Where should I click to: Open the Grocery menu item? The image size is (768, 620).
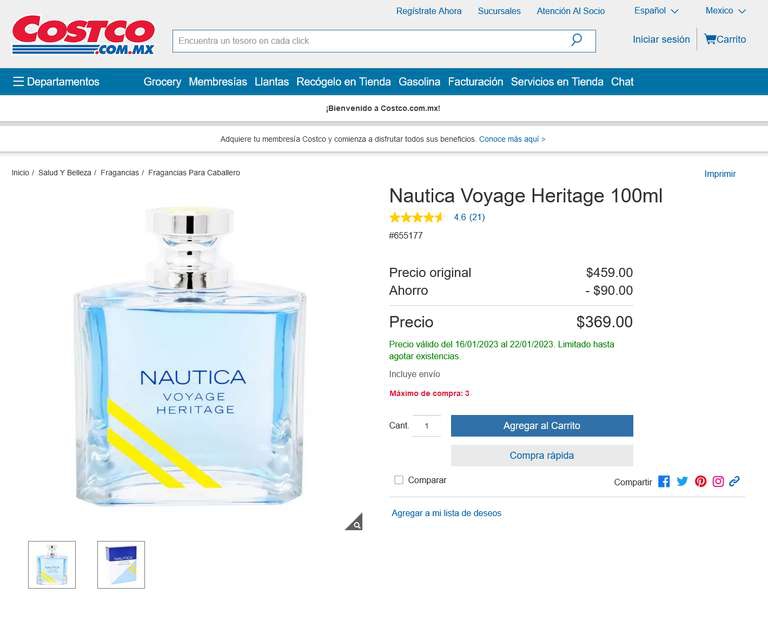162,82
